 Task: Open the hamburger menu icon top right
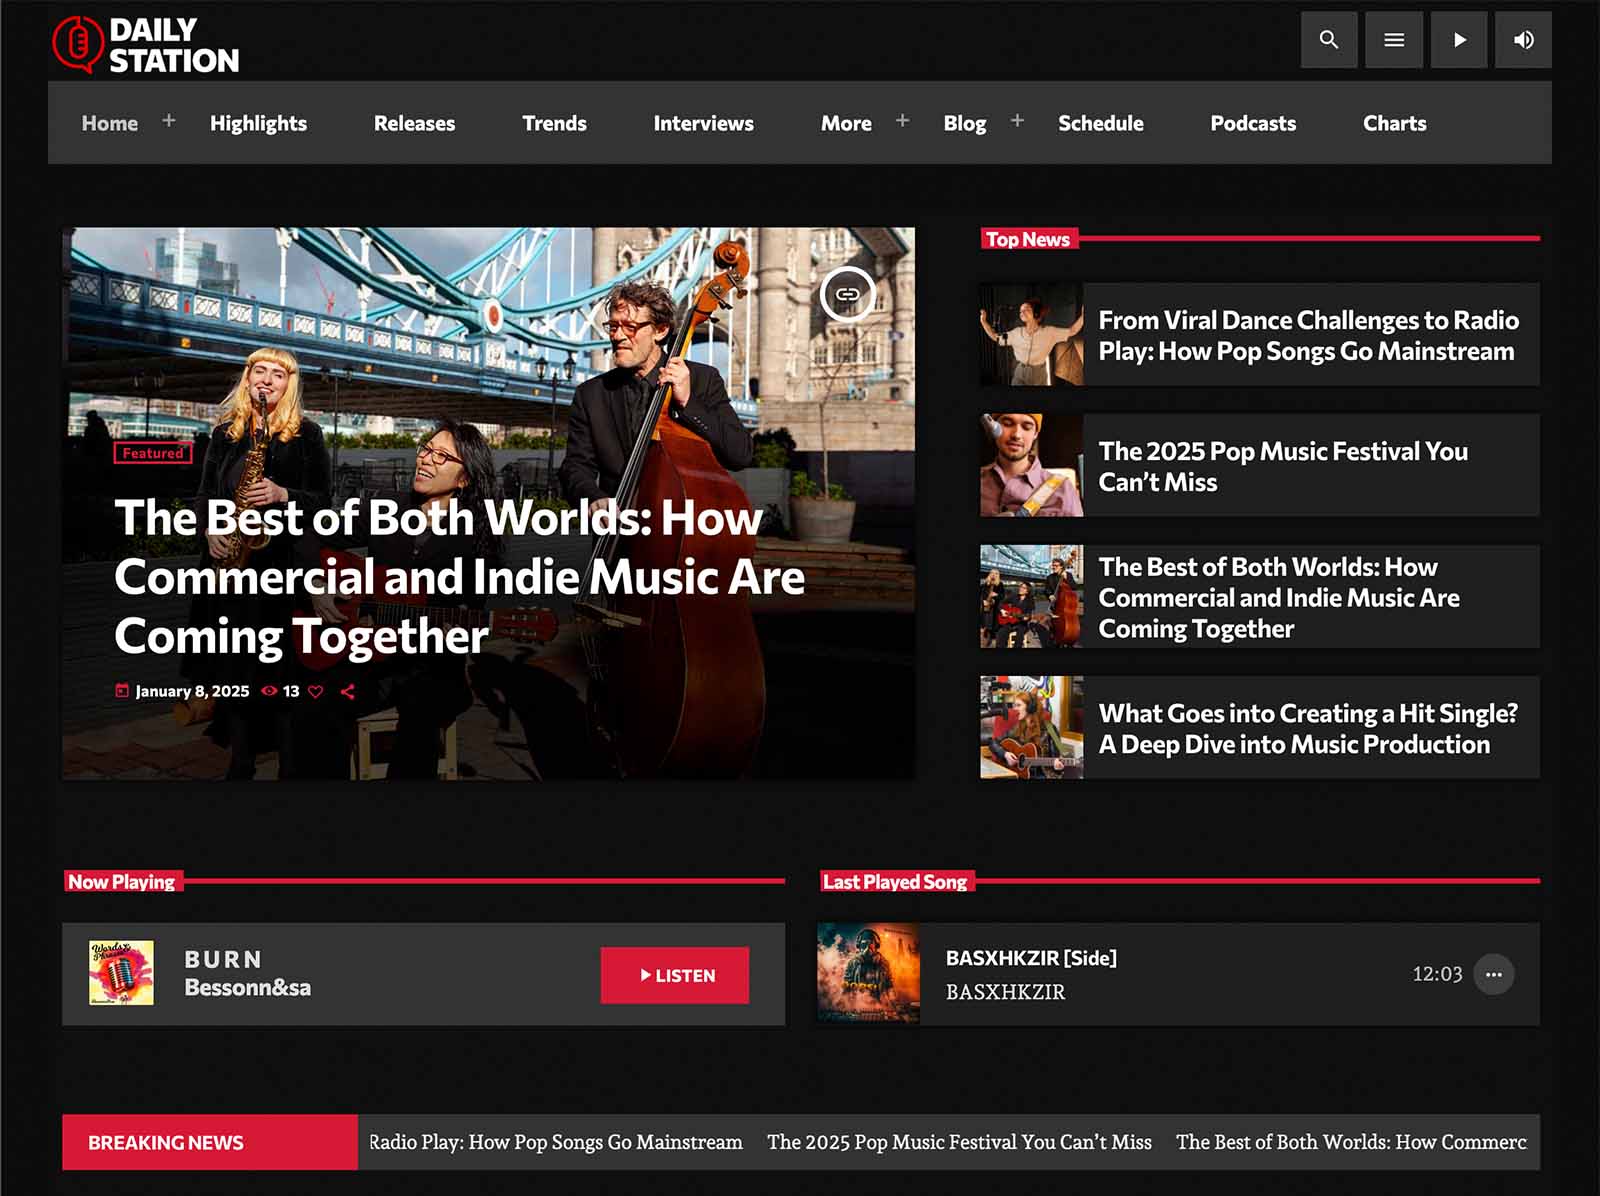tap(1393, 40)
